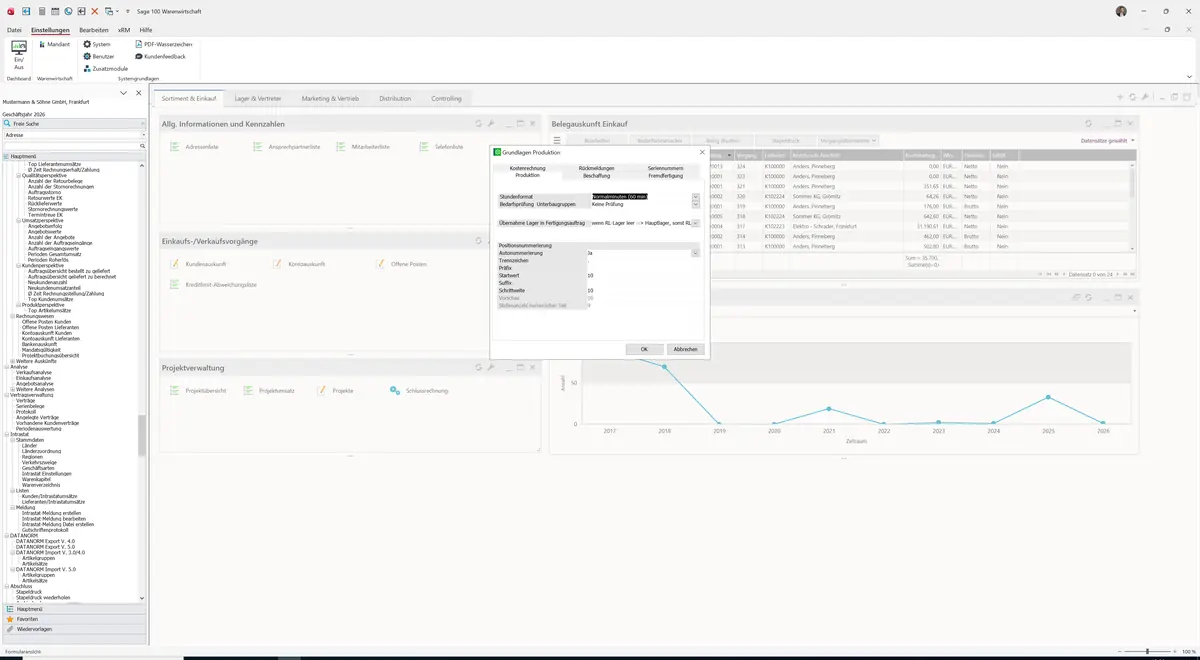Open Hilfe menu
The image size is (1200, 660).
146,30
